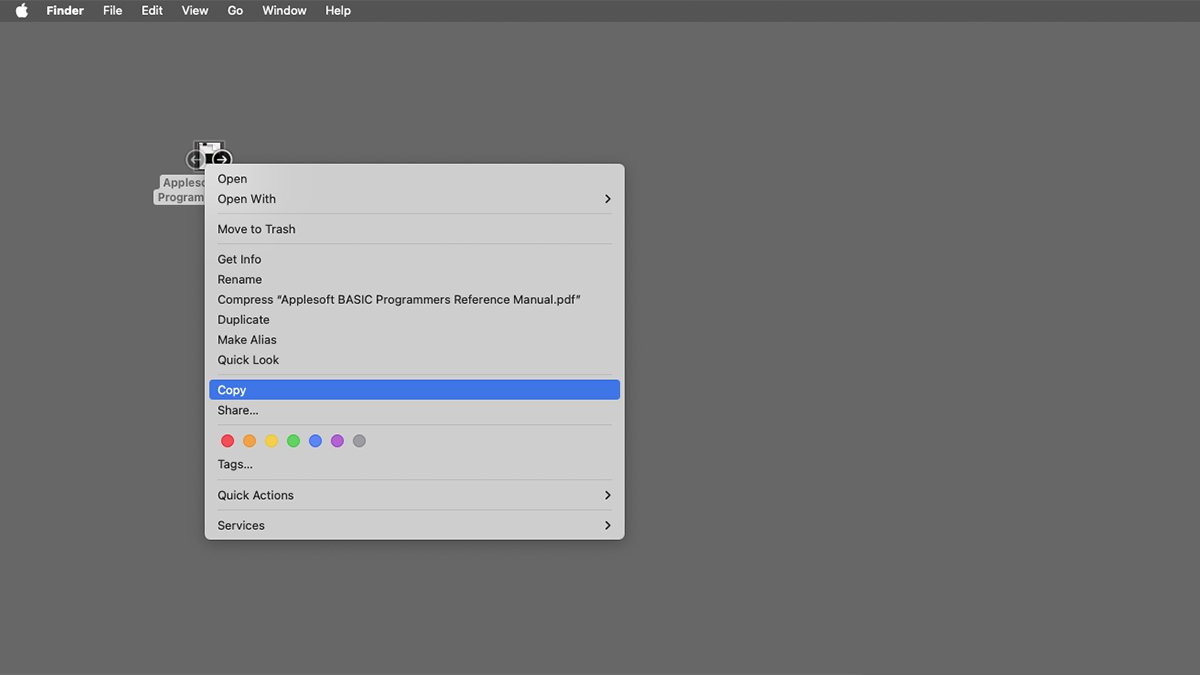Choose Share… from context menu
This screenshot has height=675, width=1200.
click(414, 410)
